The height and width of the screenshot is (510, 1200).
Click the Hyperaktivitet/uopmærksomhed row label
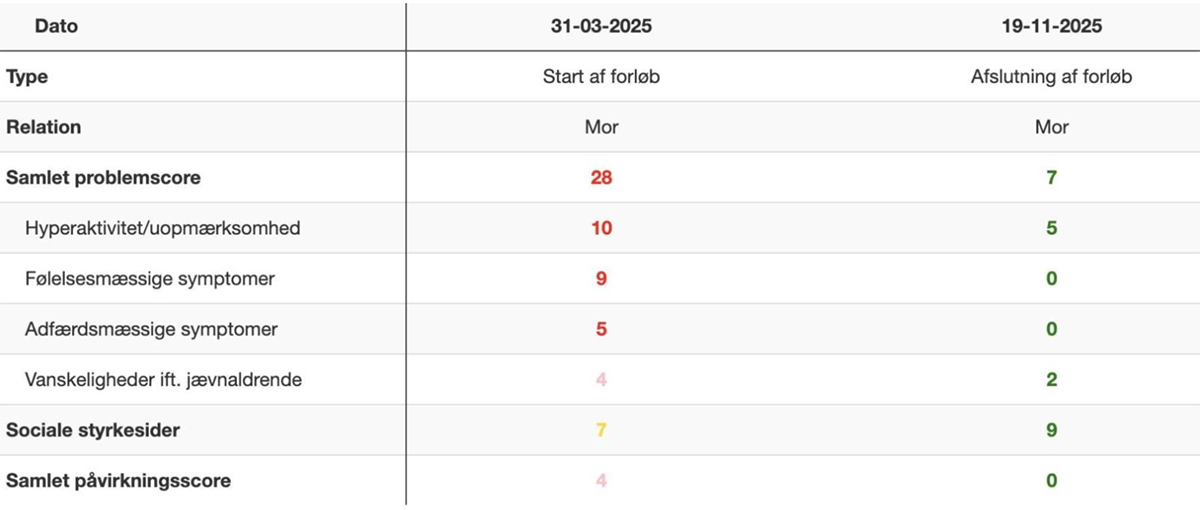[x=163, y=228]
